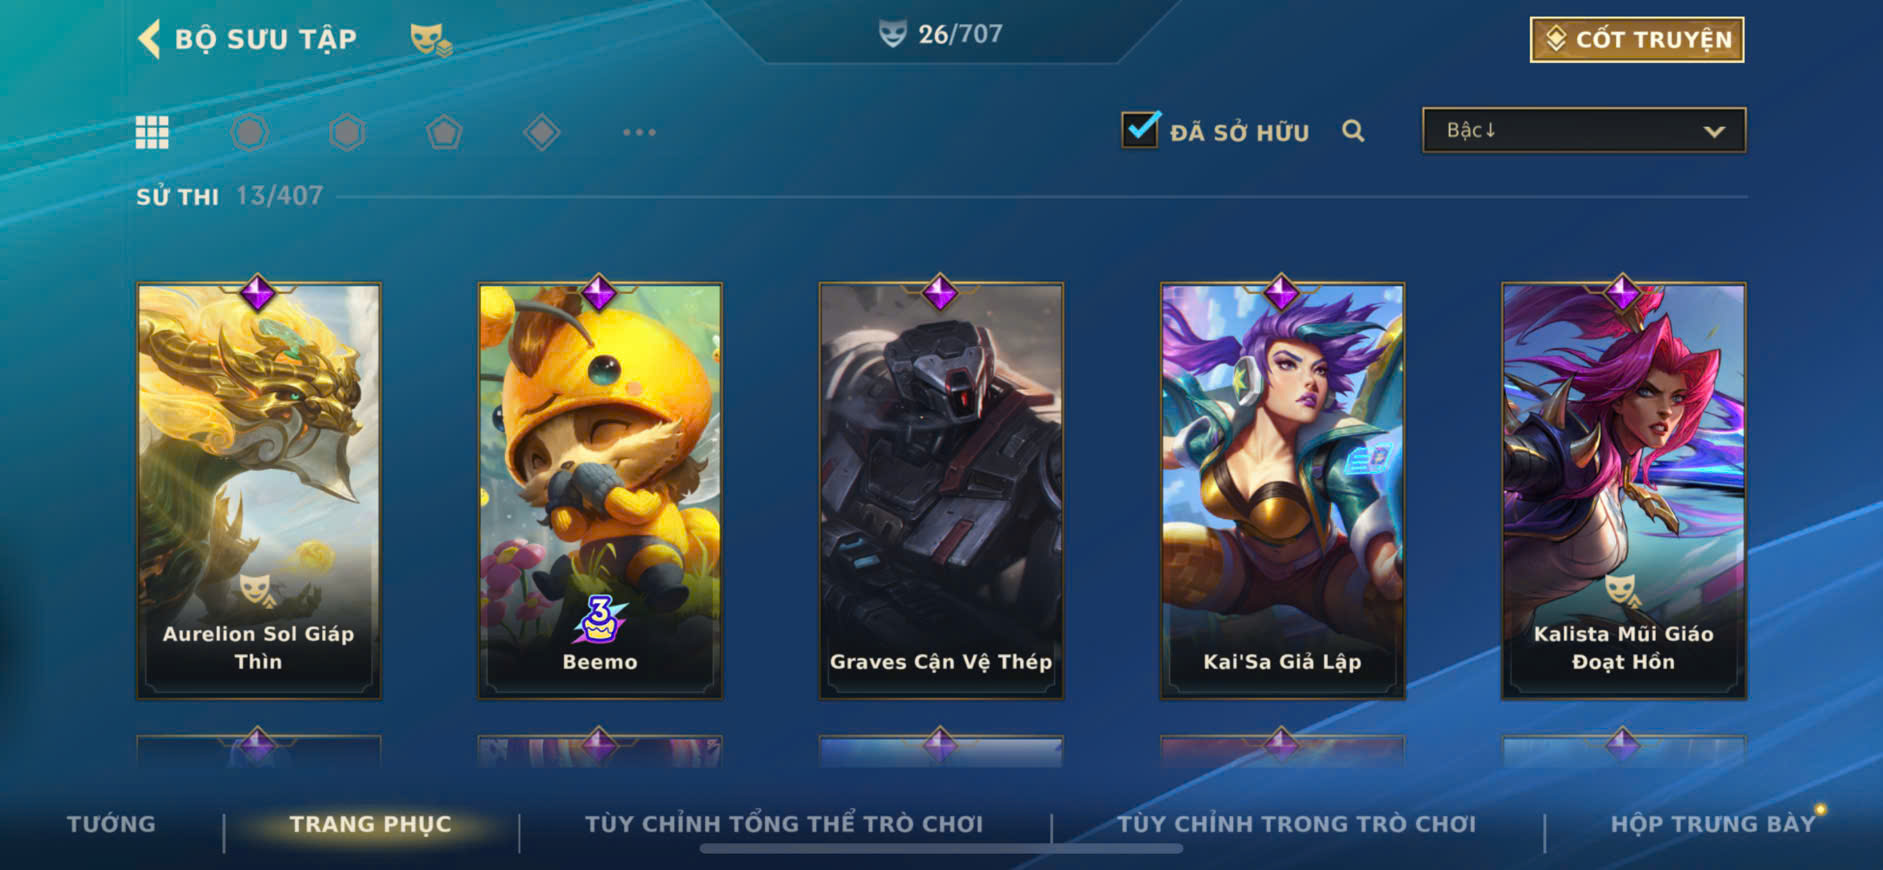Open the Hộp Trưng Bày tab
1883x870 pixels.
pyautogui.click(x=1712, y=824)
